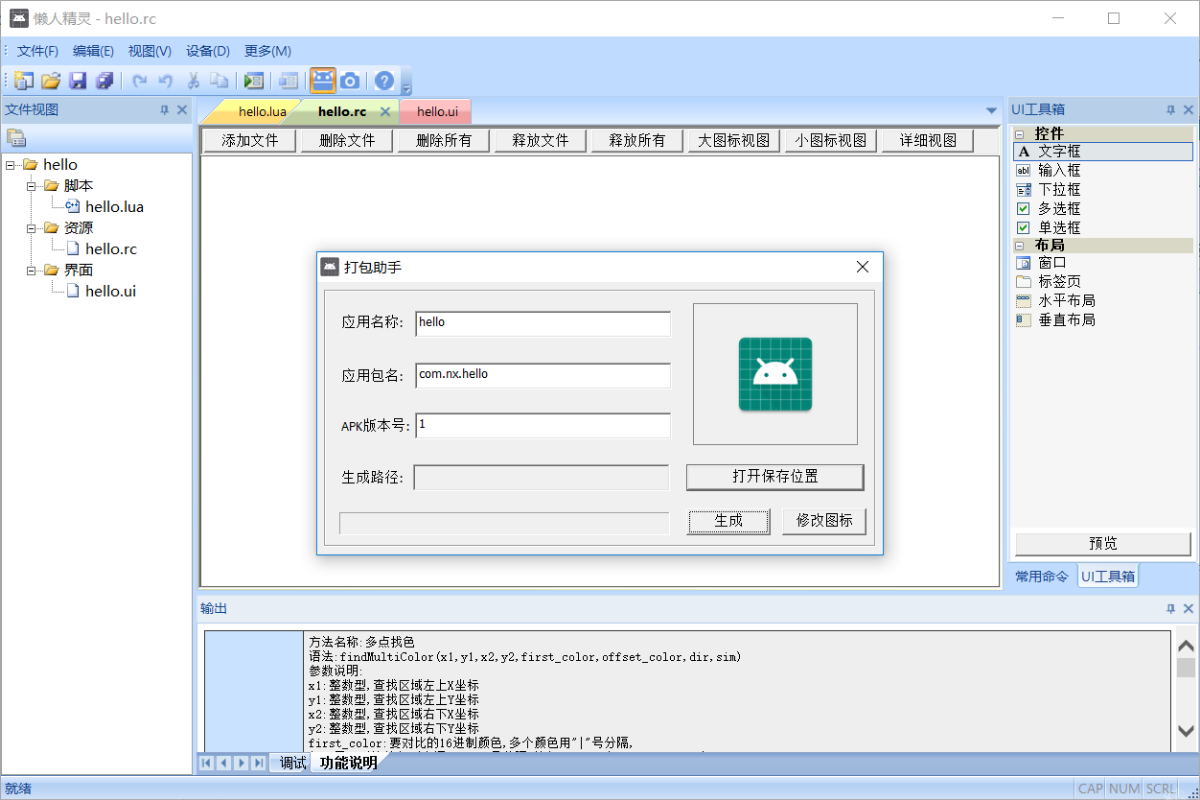Click the 应用包名 input field
This screenshot has width=1200, height=800.
[543, 375]
